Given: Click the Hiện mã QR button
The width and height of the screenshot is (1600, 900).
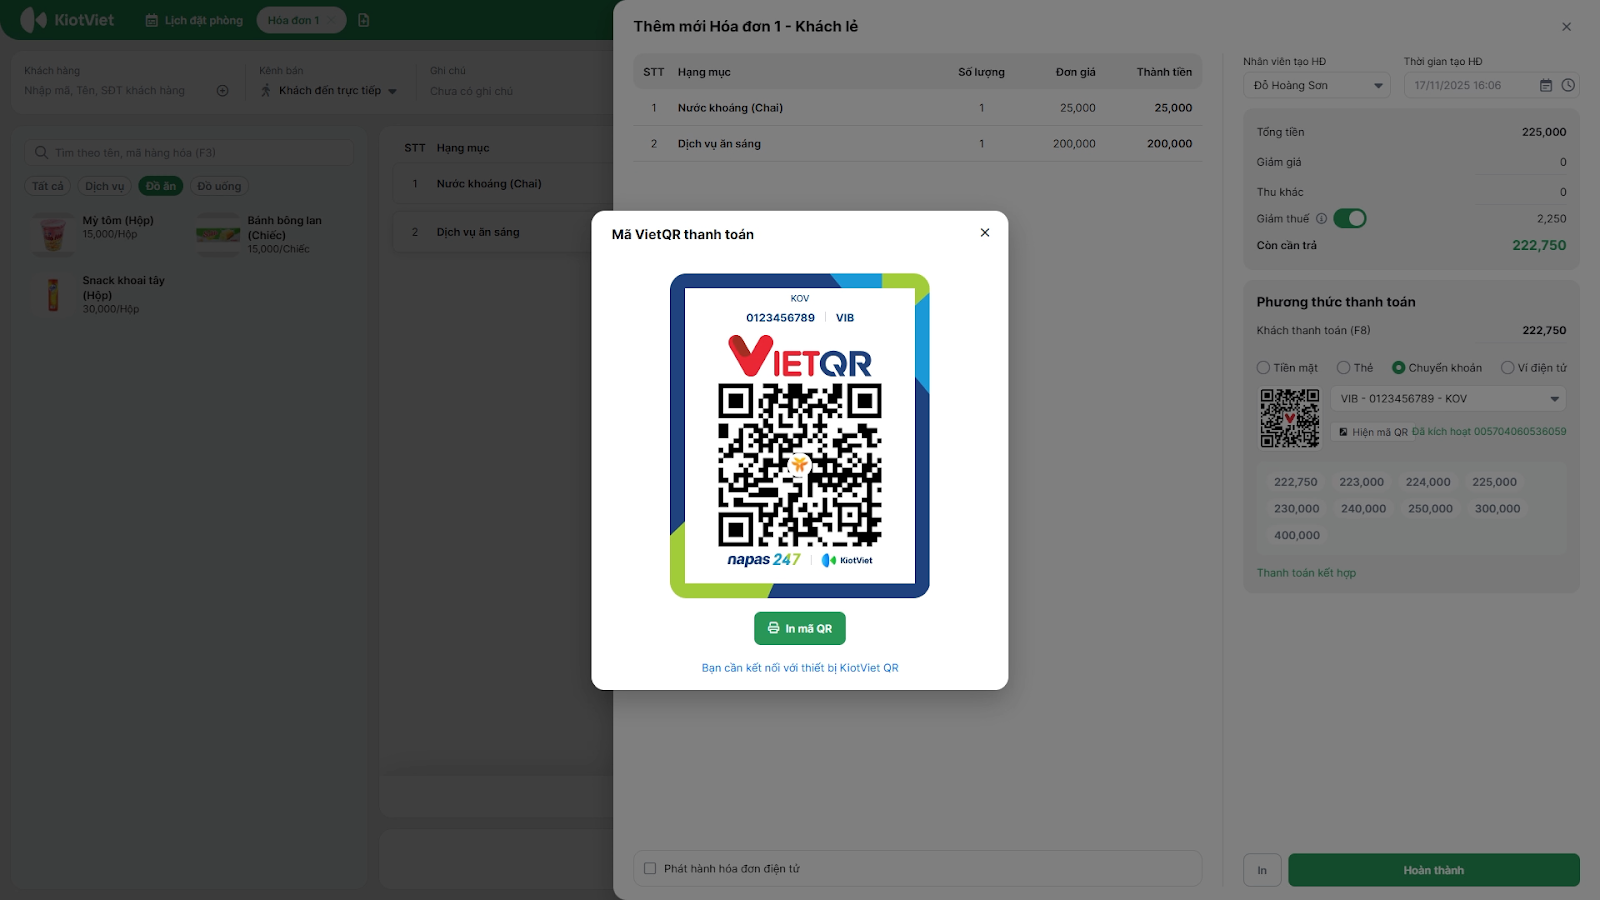Looking at the screenshot, I should pyautogui.click(x=1373, y=432).
